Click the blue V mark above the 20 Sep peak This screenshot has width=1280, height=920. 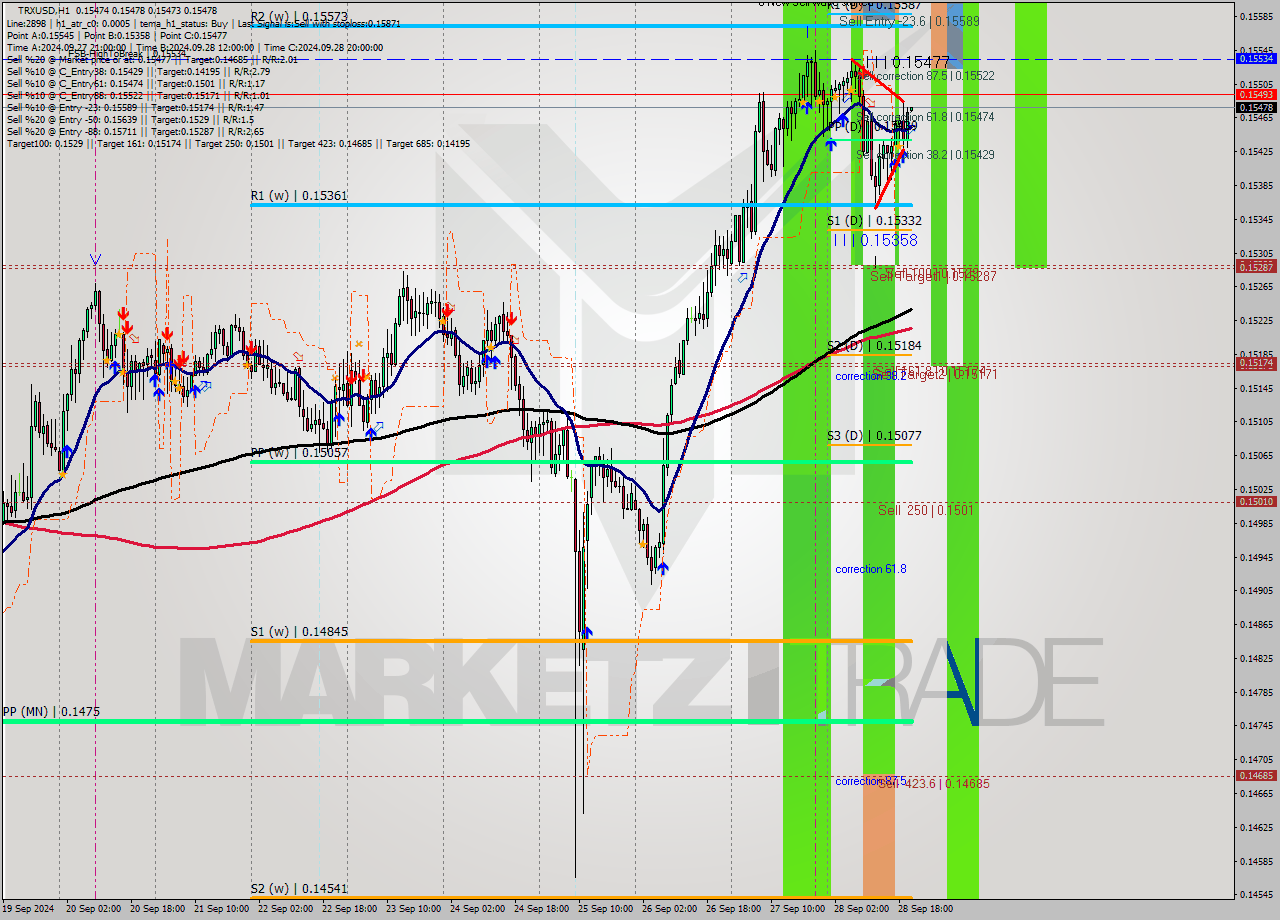coord(95,259)
